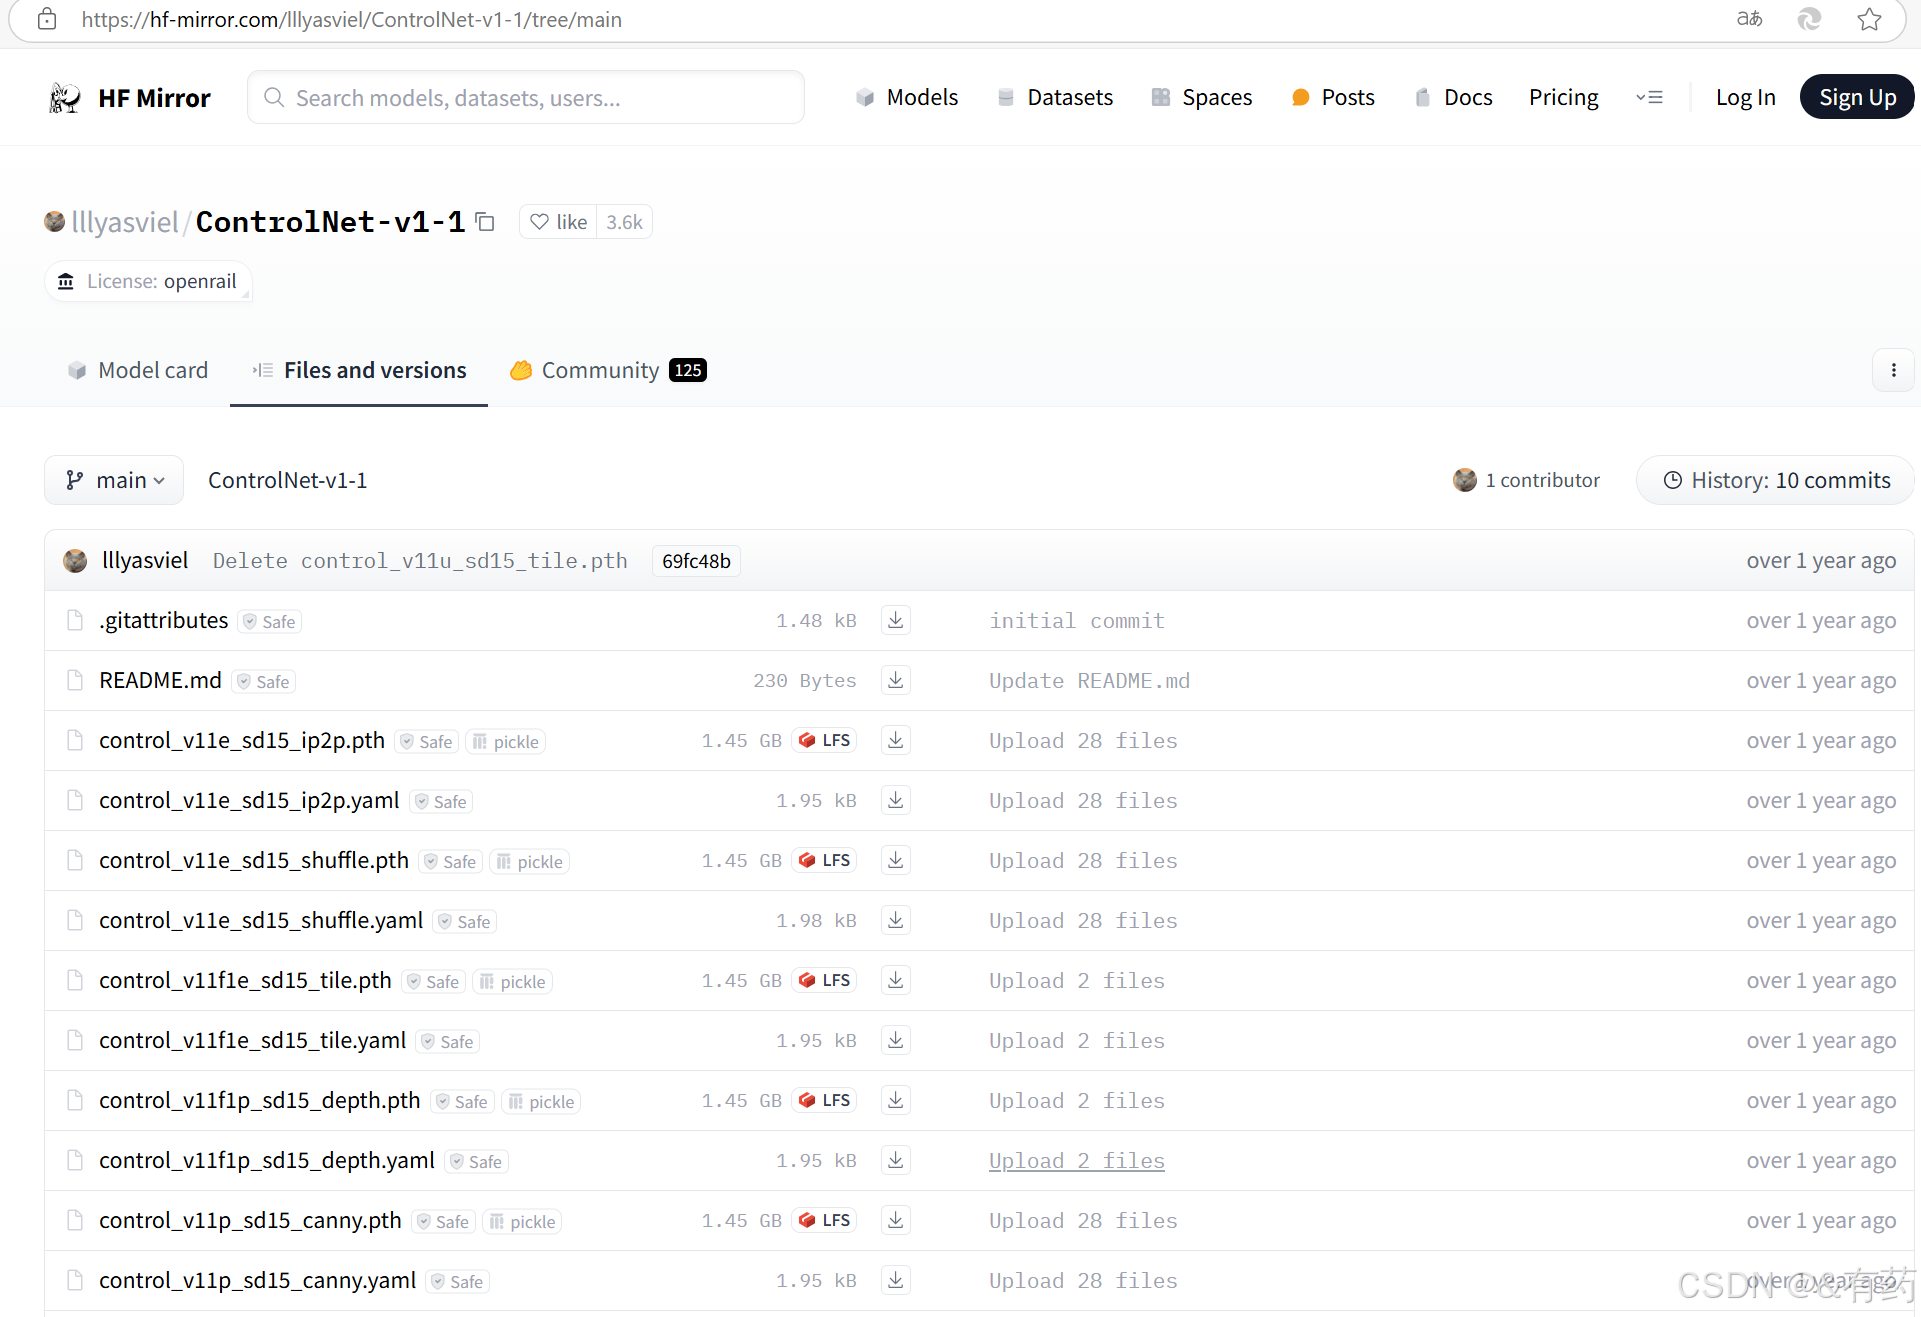The height and width of the screenshot is (1317, 1921).
Task: Click the Sign Up button
Action: tap(1856, 97)
